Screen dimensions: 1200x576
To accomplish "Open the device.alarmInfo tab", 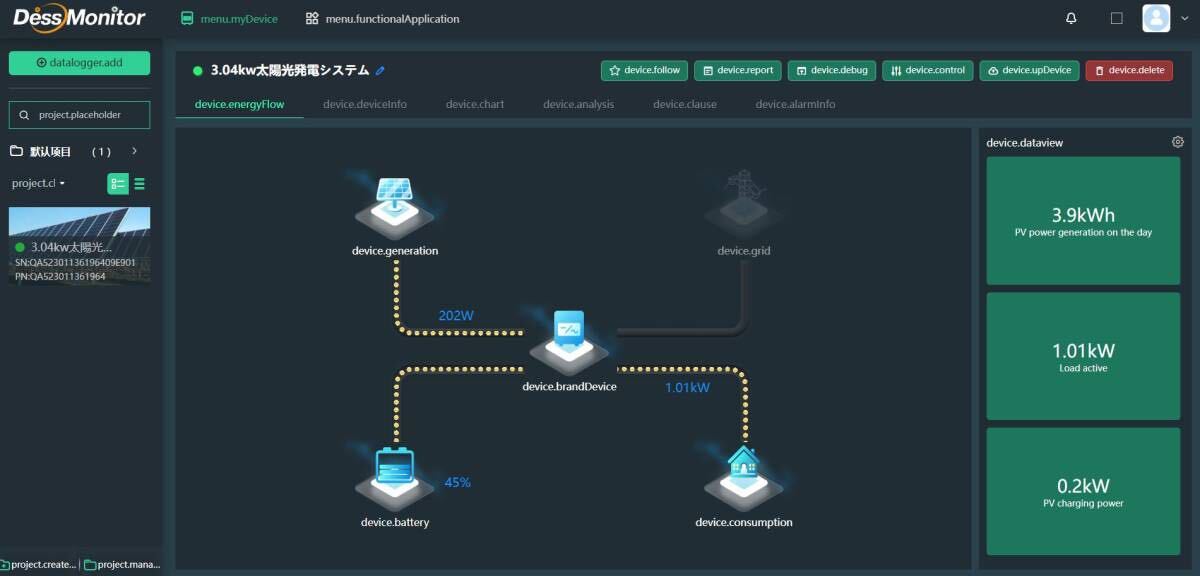I will (x=795, y=104).
